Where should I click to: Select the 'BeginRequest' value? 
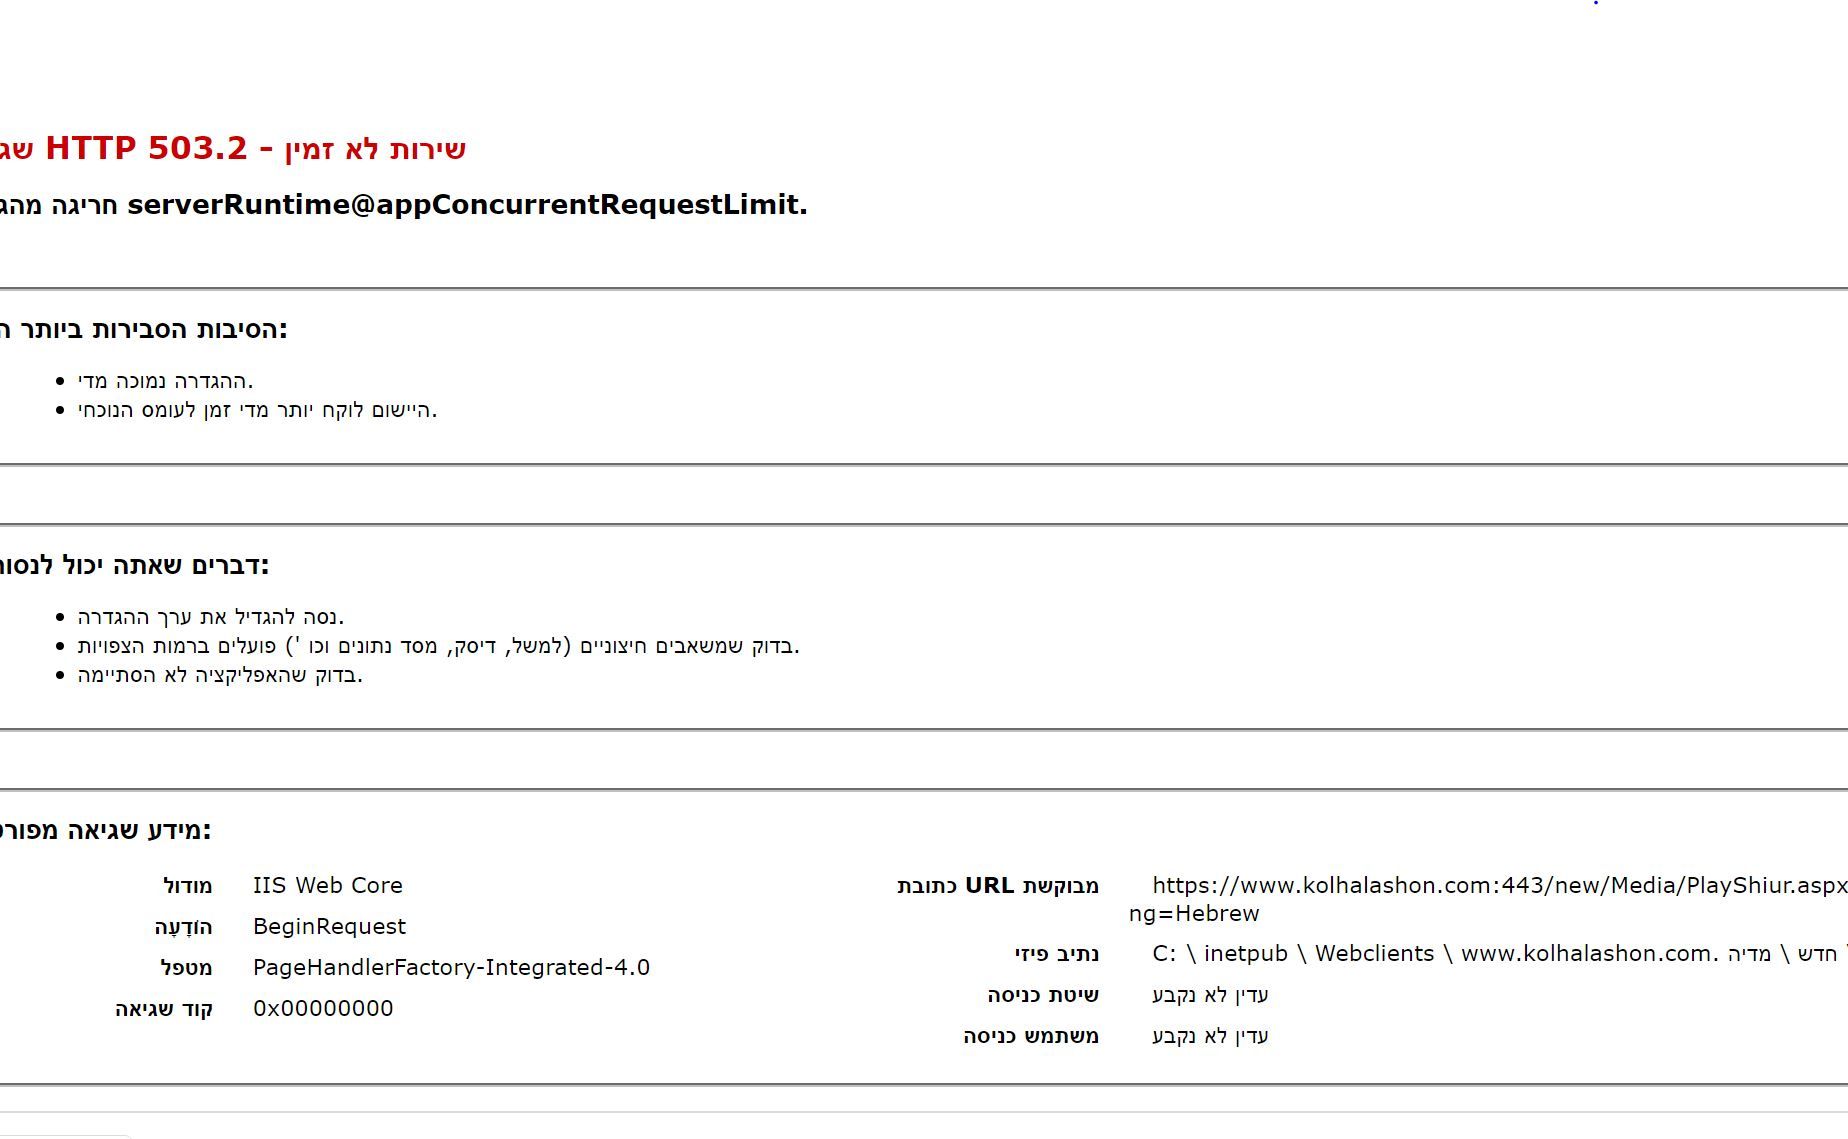pos(329,927)
